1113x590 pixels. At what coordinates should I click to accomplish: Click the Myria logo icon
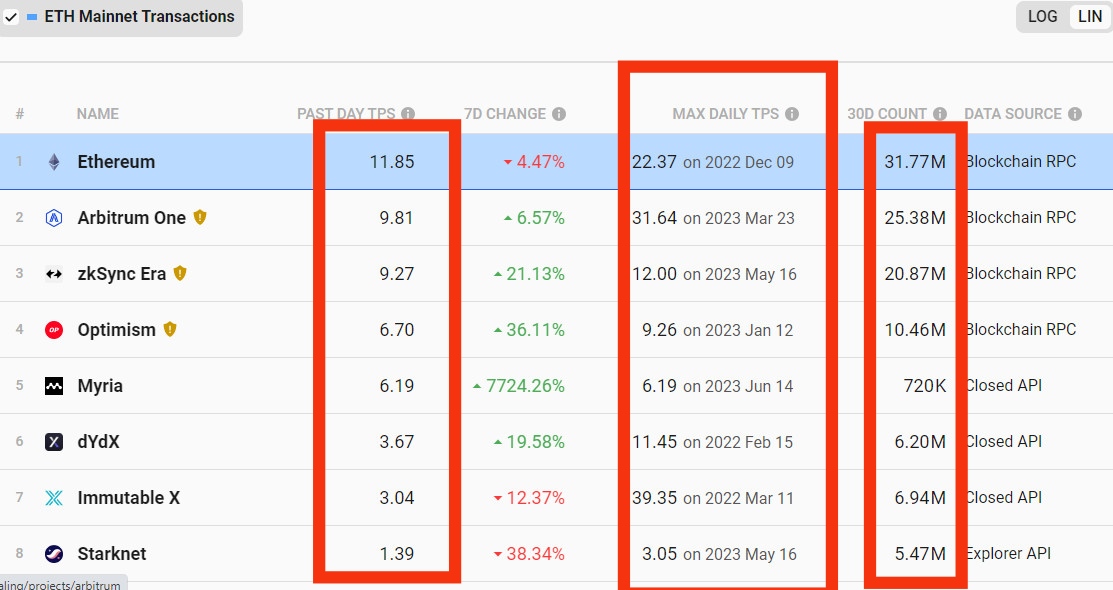click(x=54, y=386)
